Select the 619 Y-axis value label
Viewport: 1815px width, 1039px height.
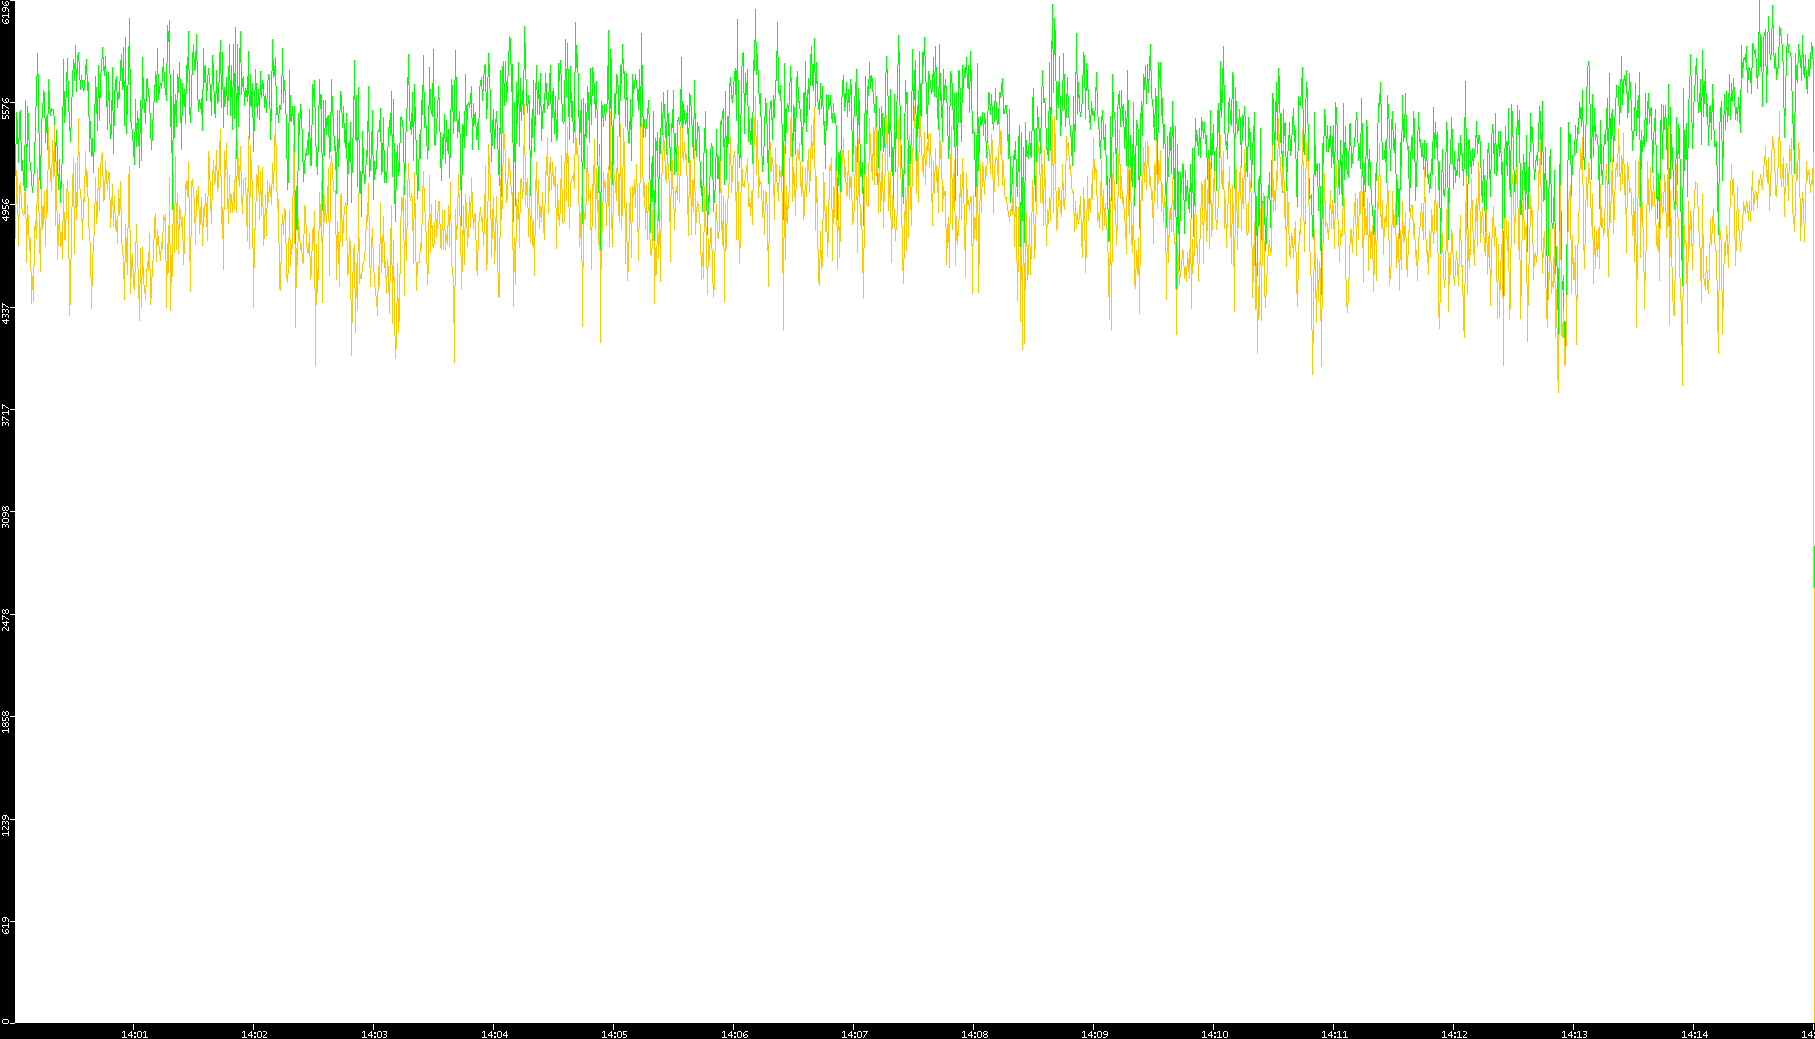7,926
